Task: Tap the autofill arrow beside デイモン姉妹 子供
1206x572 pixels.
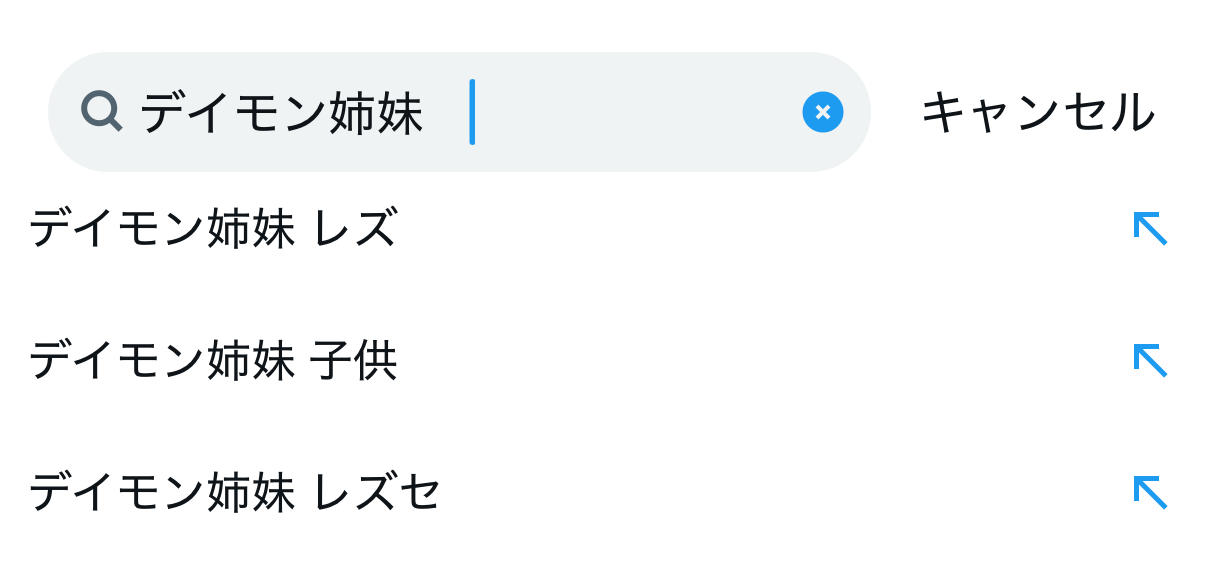Action: click(x=1150, y=360)
